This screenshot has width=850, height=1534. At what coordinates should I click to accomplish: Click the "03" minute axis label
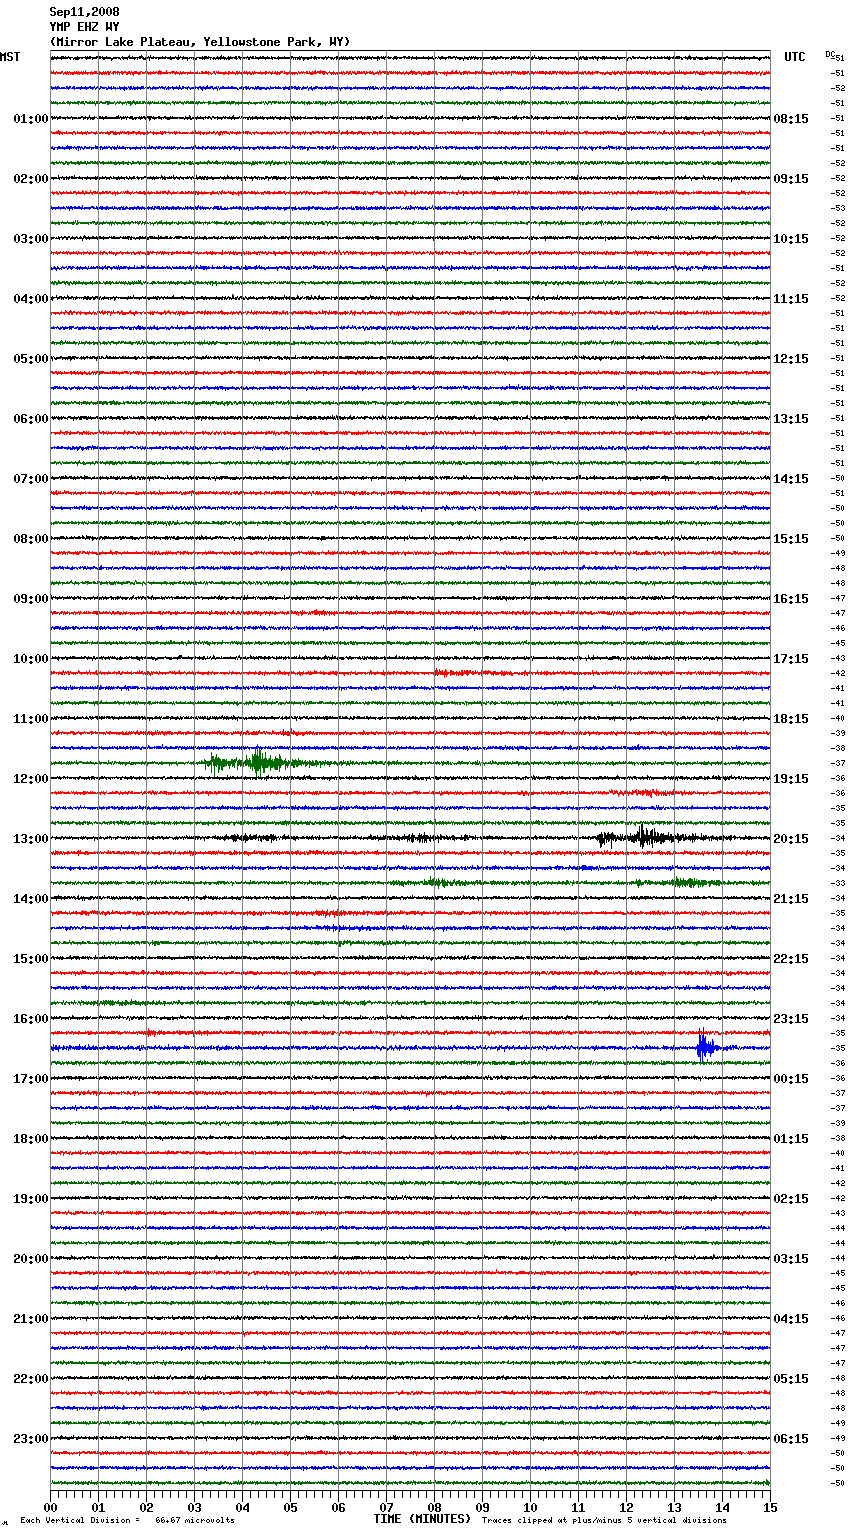(x=194, y=1507)
